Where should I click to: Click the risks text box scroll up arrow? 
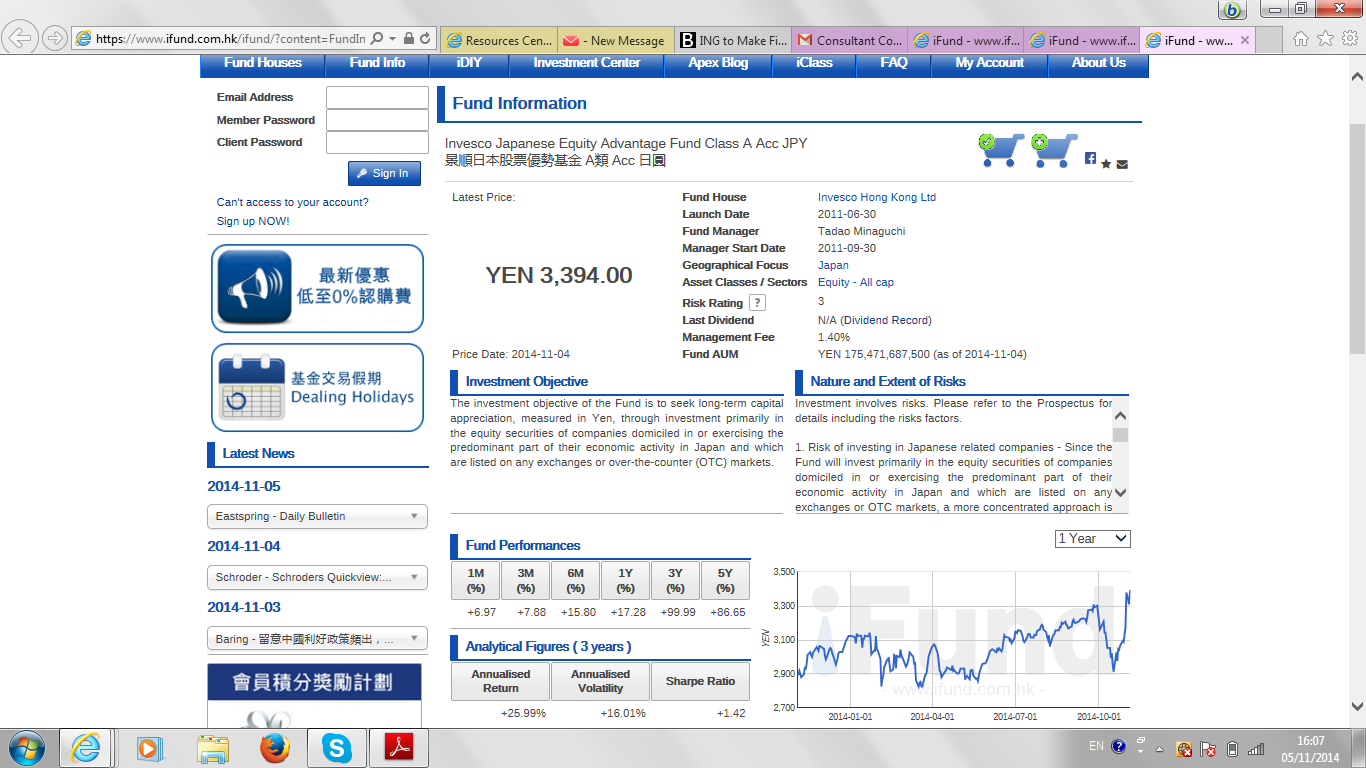(1120, 416)
